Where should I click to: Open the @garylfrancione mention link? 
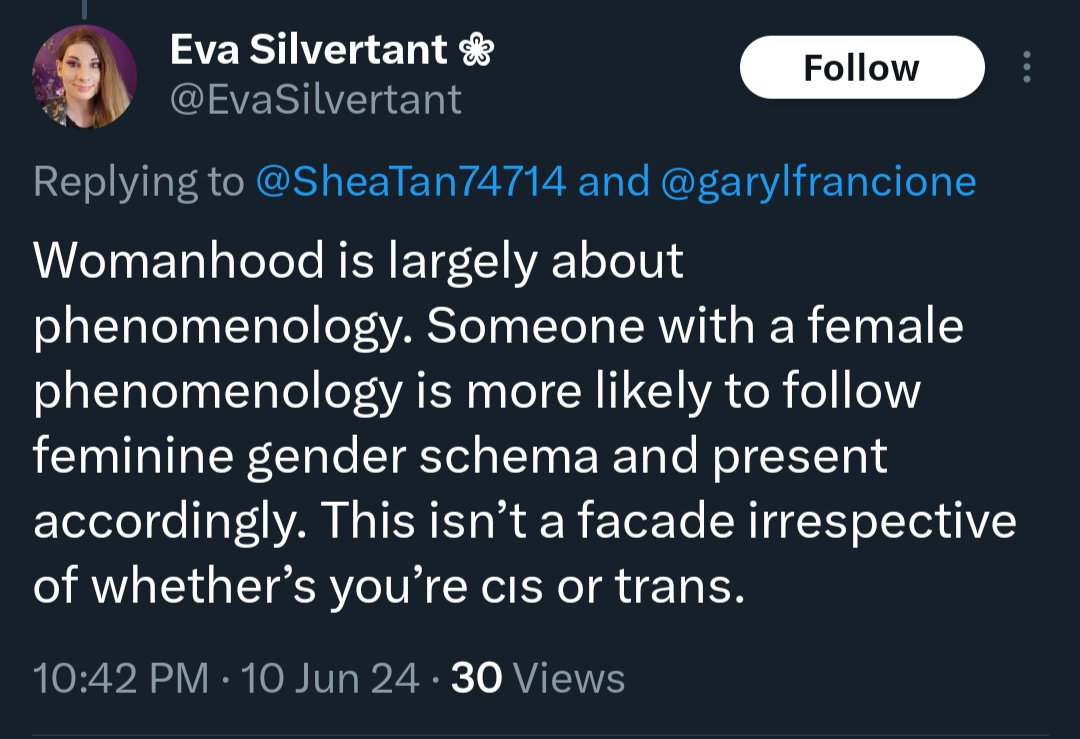click(818, 182)
